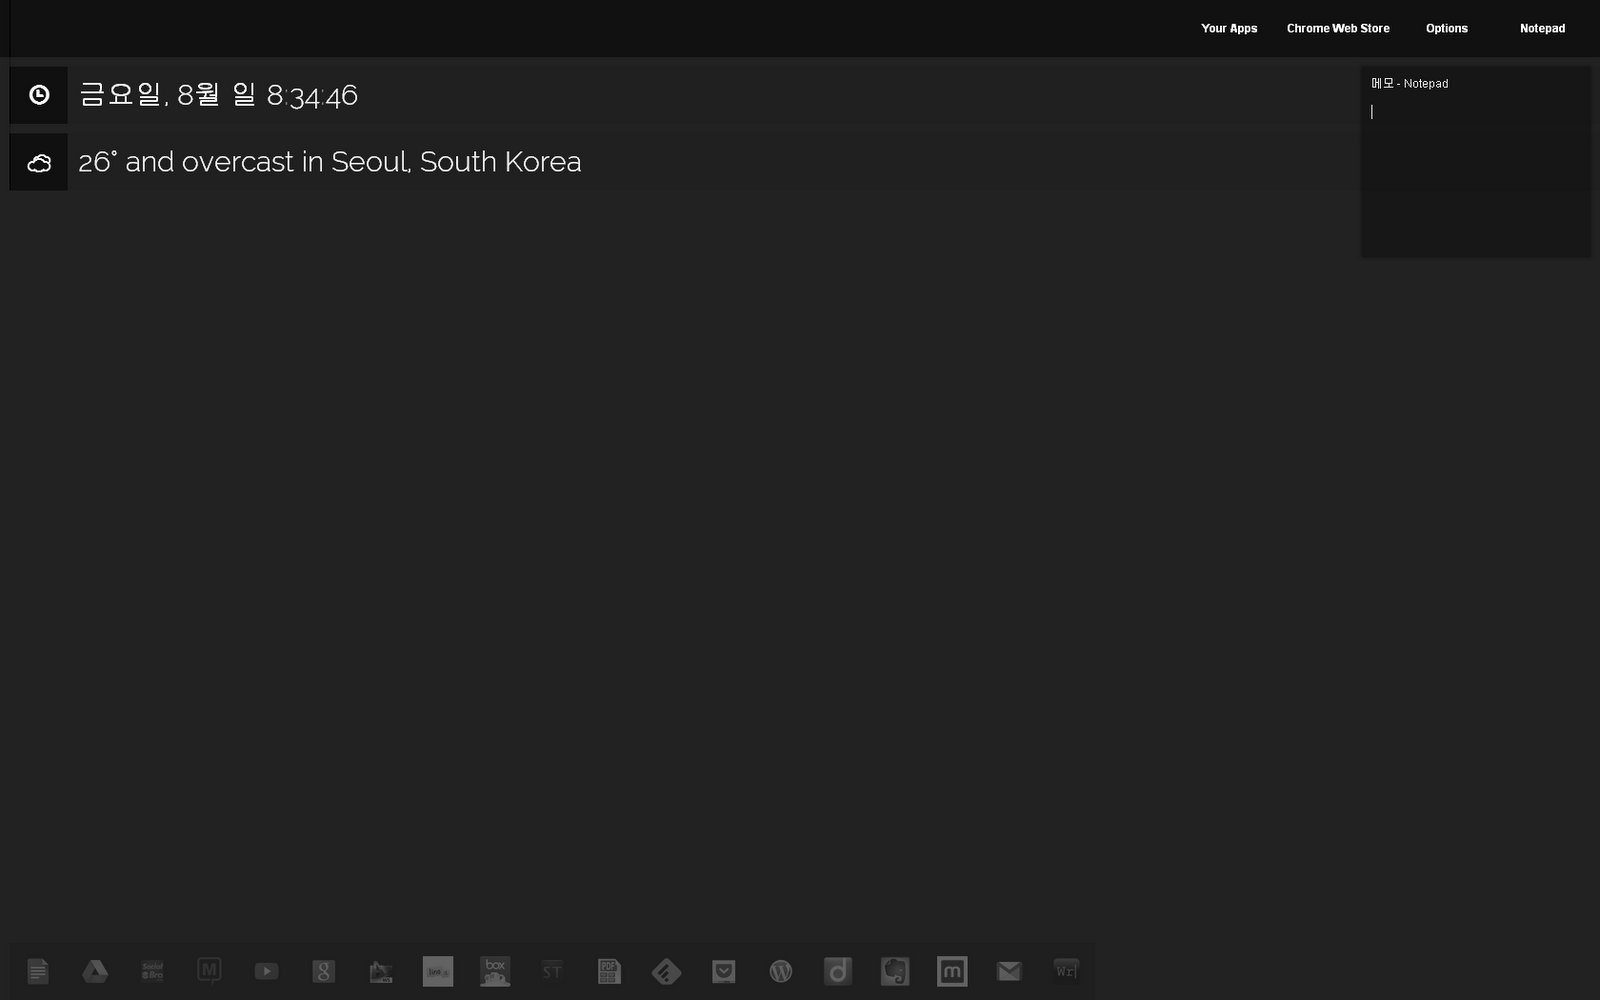Open the Box app icon

pos(495,971)
